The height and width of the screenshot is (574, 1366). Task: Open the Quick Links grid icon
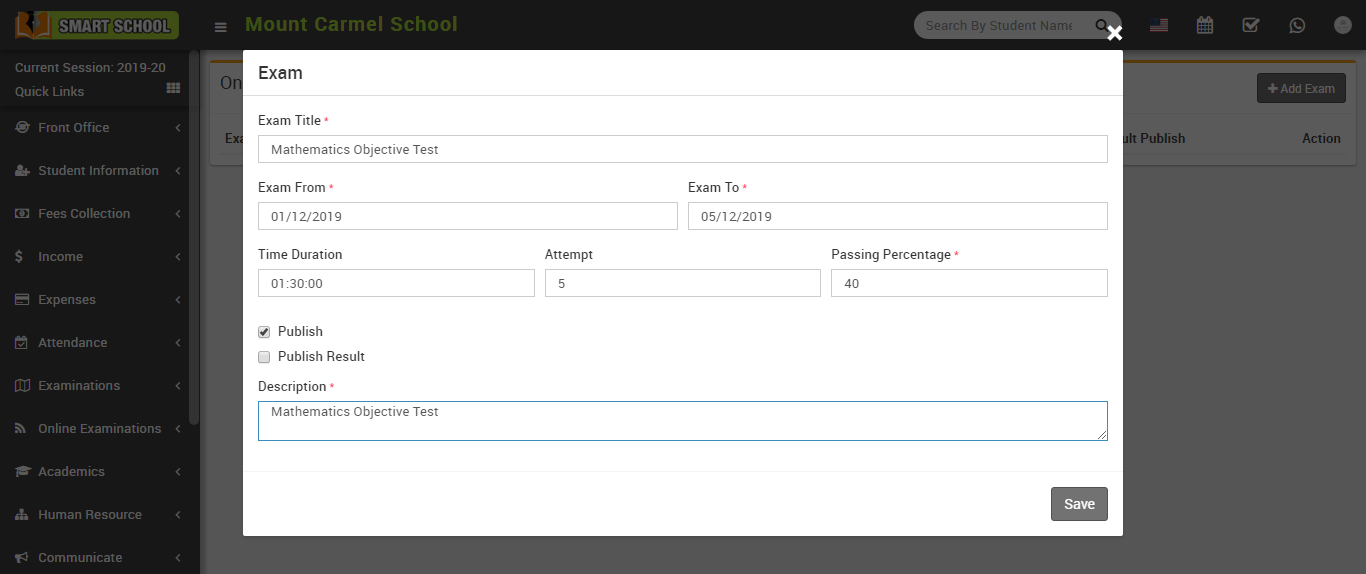point(173,89)
